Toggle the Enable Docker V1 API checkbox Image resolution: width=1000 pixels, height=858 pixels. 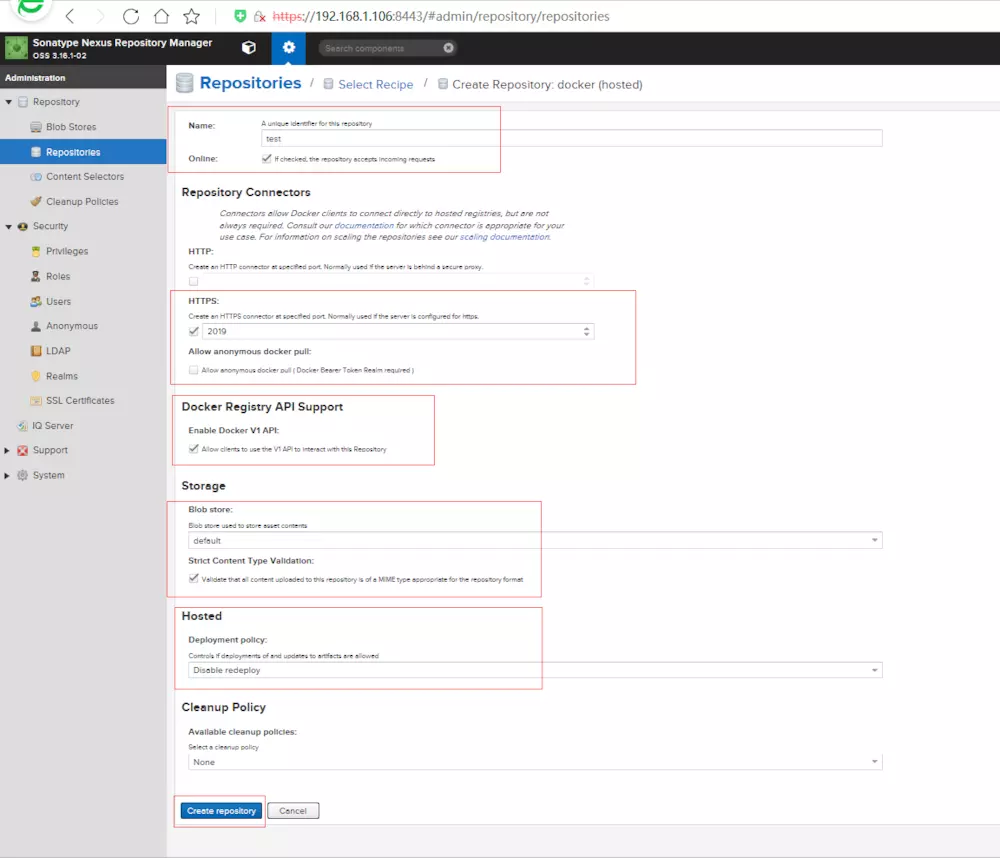point(193,449)
